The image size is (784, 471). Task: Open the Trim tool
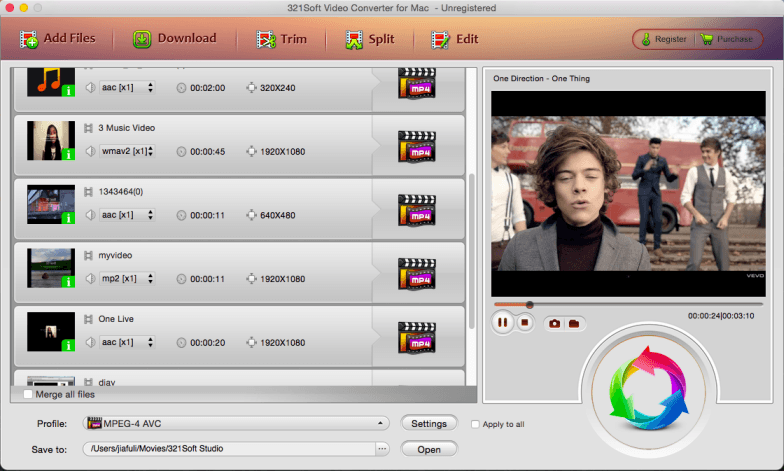282,39
